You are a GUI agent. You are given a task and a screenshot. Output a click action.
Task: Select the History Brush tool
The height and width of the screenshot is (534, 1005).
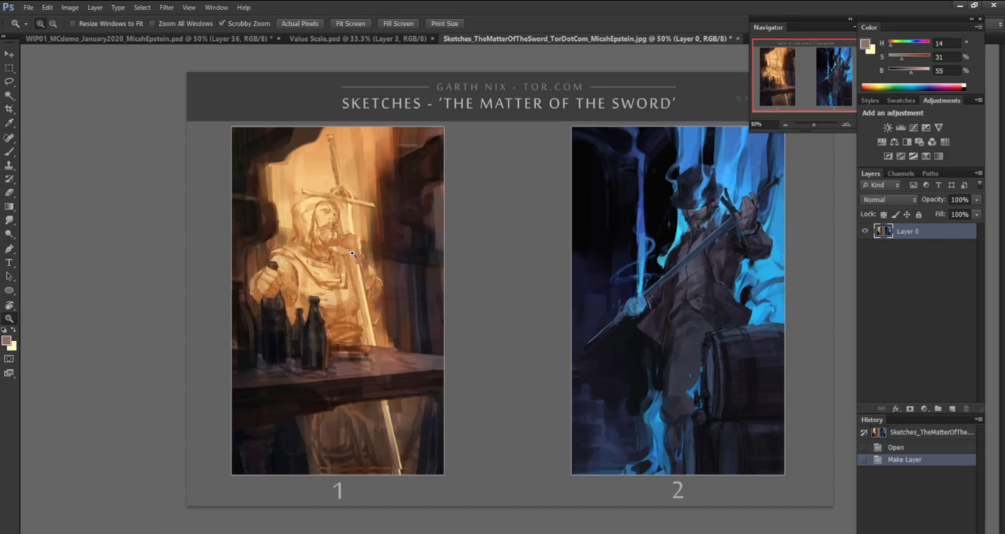(9, 179)
